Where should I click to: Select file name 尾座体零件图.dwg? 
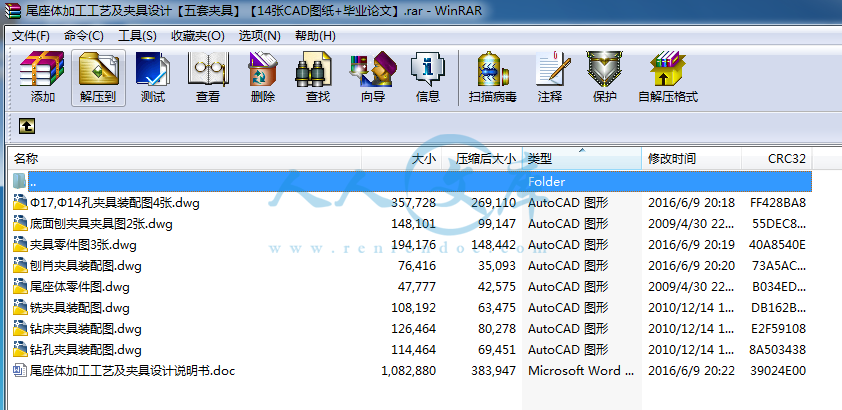[x=79, y=287]
